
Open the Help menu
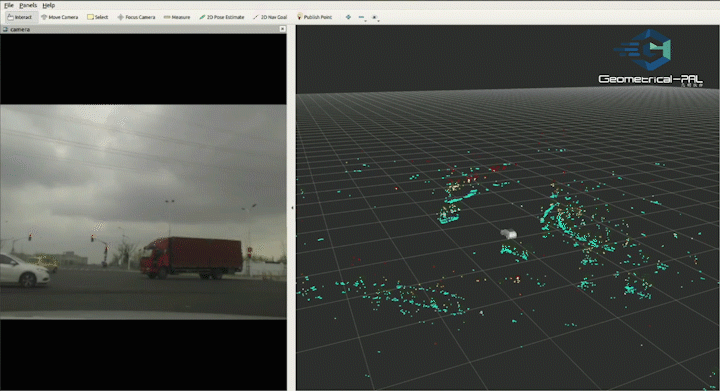[x=49, y=5]
